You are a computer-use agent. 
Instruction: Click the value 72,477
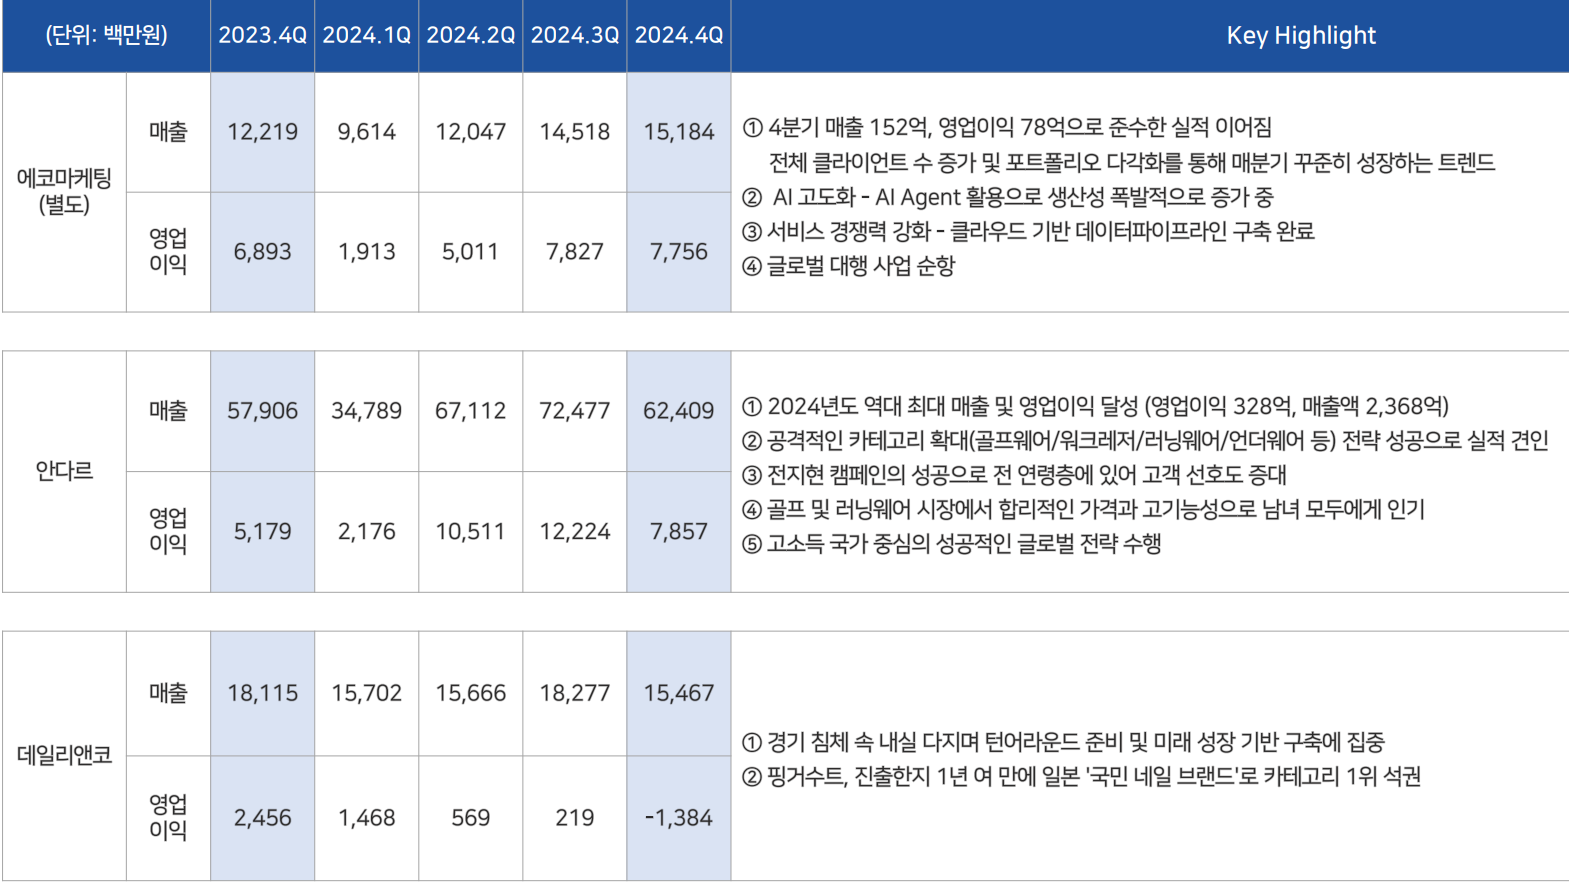[x=574, y=411]
